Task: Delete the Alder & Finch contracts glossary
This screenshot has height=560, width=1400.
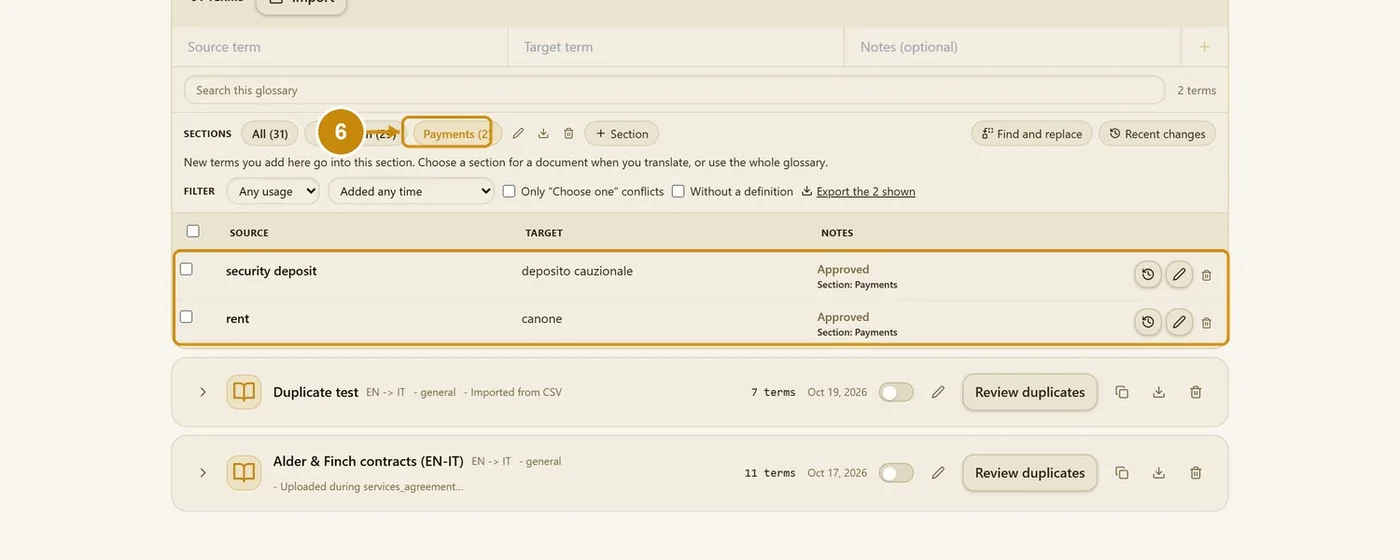Action: click(1196, 473)
